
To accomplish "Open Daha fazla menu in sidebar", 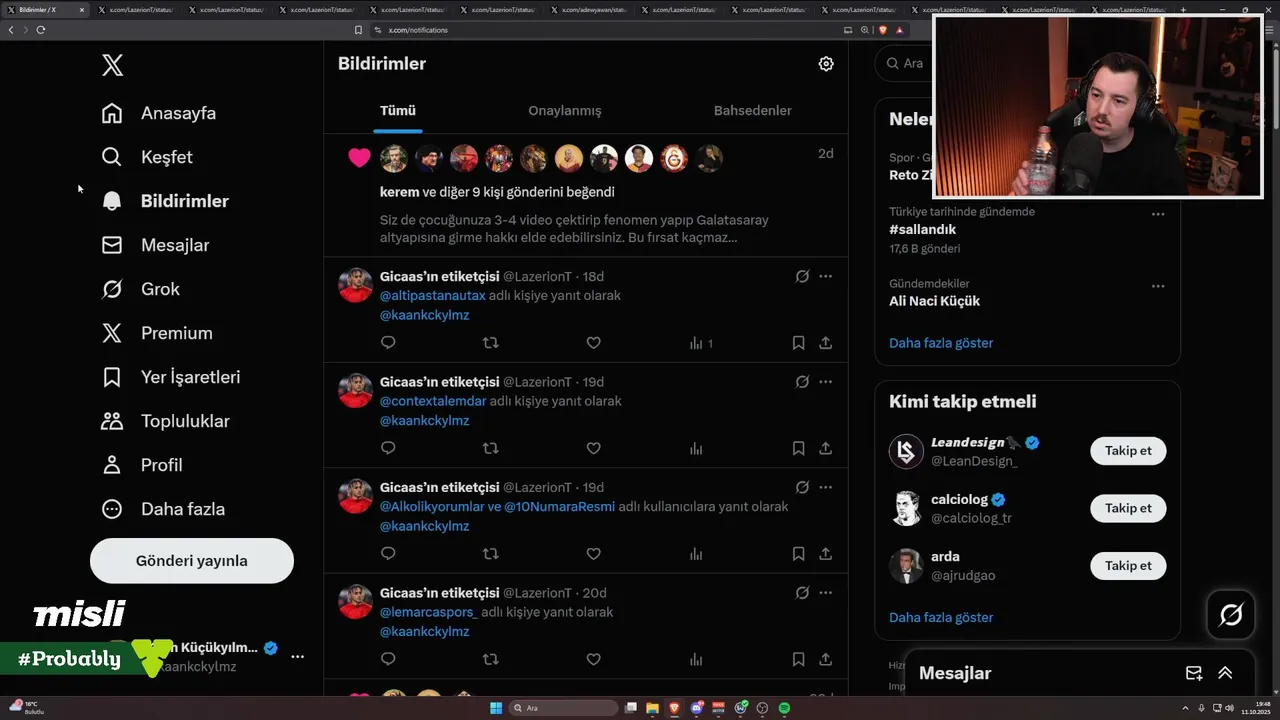I will tap(164, 509).
